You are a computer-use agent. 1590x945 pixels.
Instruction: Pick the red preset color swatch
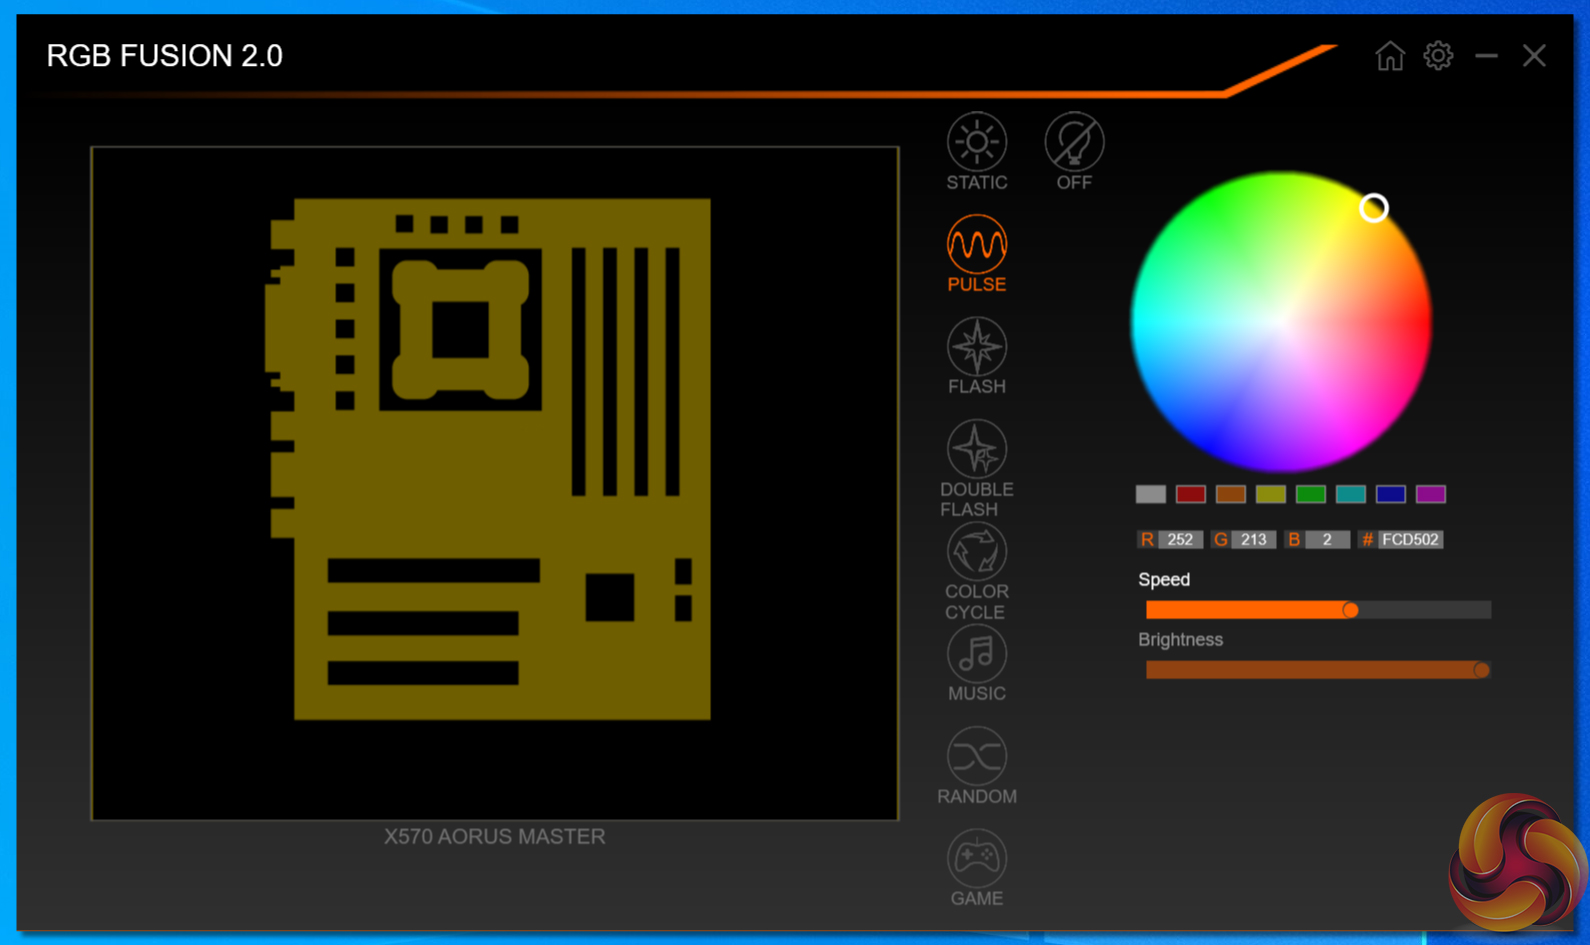coord(1190,494)
